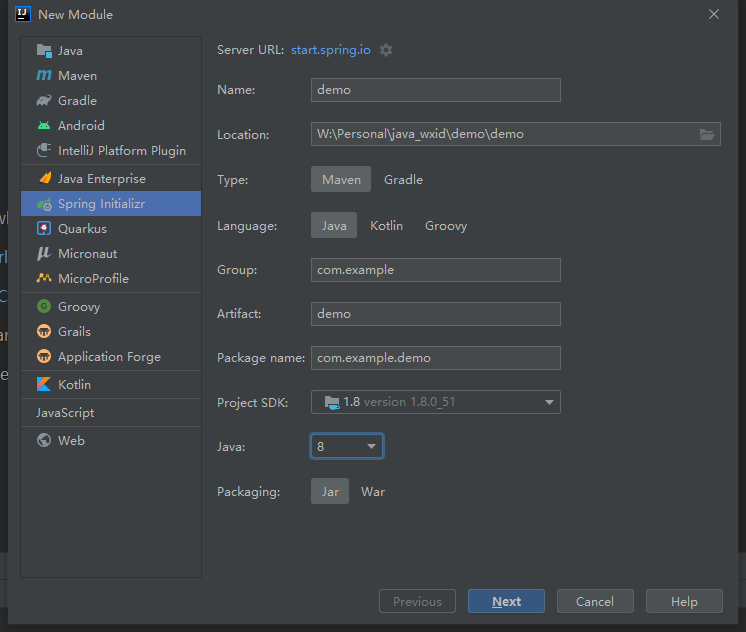This screenshot has width=746, height=632.
Task: Select the Java module type icon
Action: click(44, 50)
